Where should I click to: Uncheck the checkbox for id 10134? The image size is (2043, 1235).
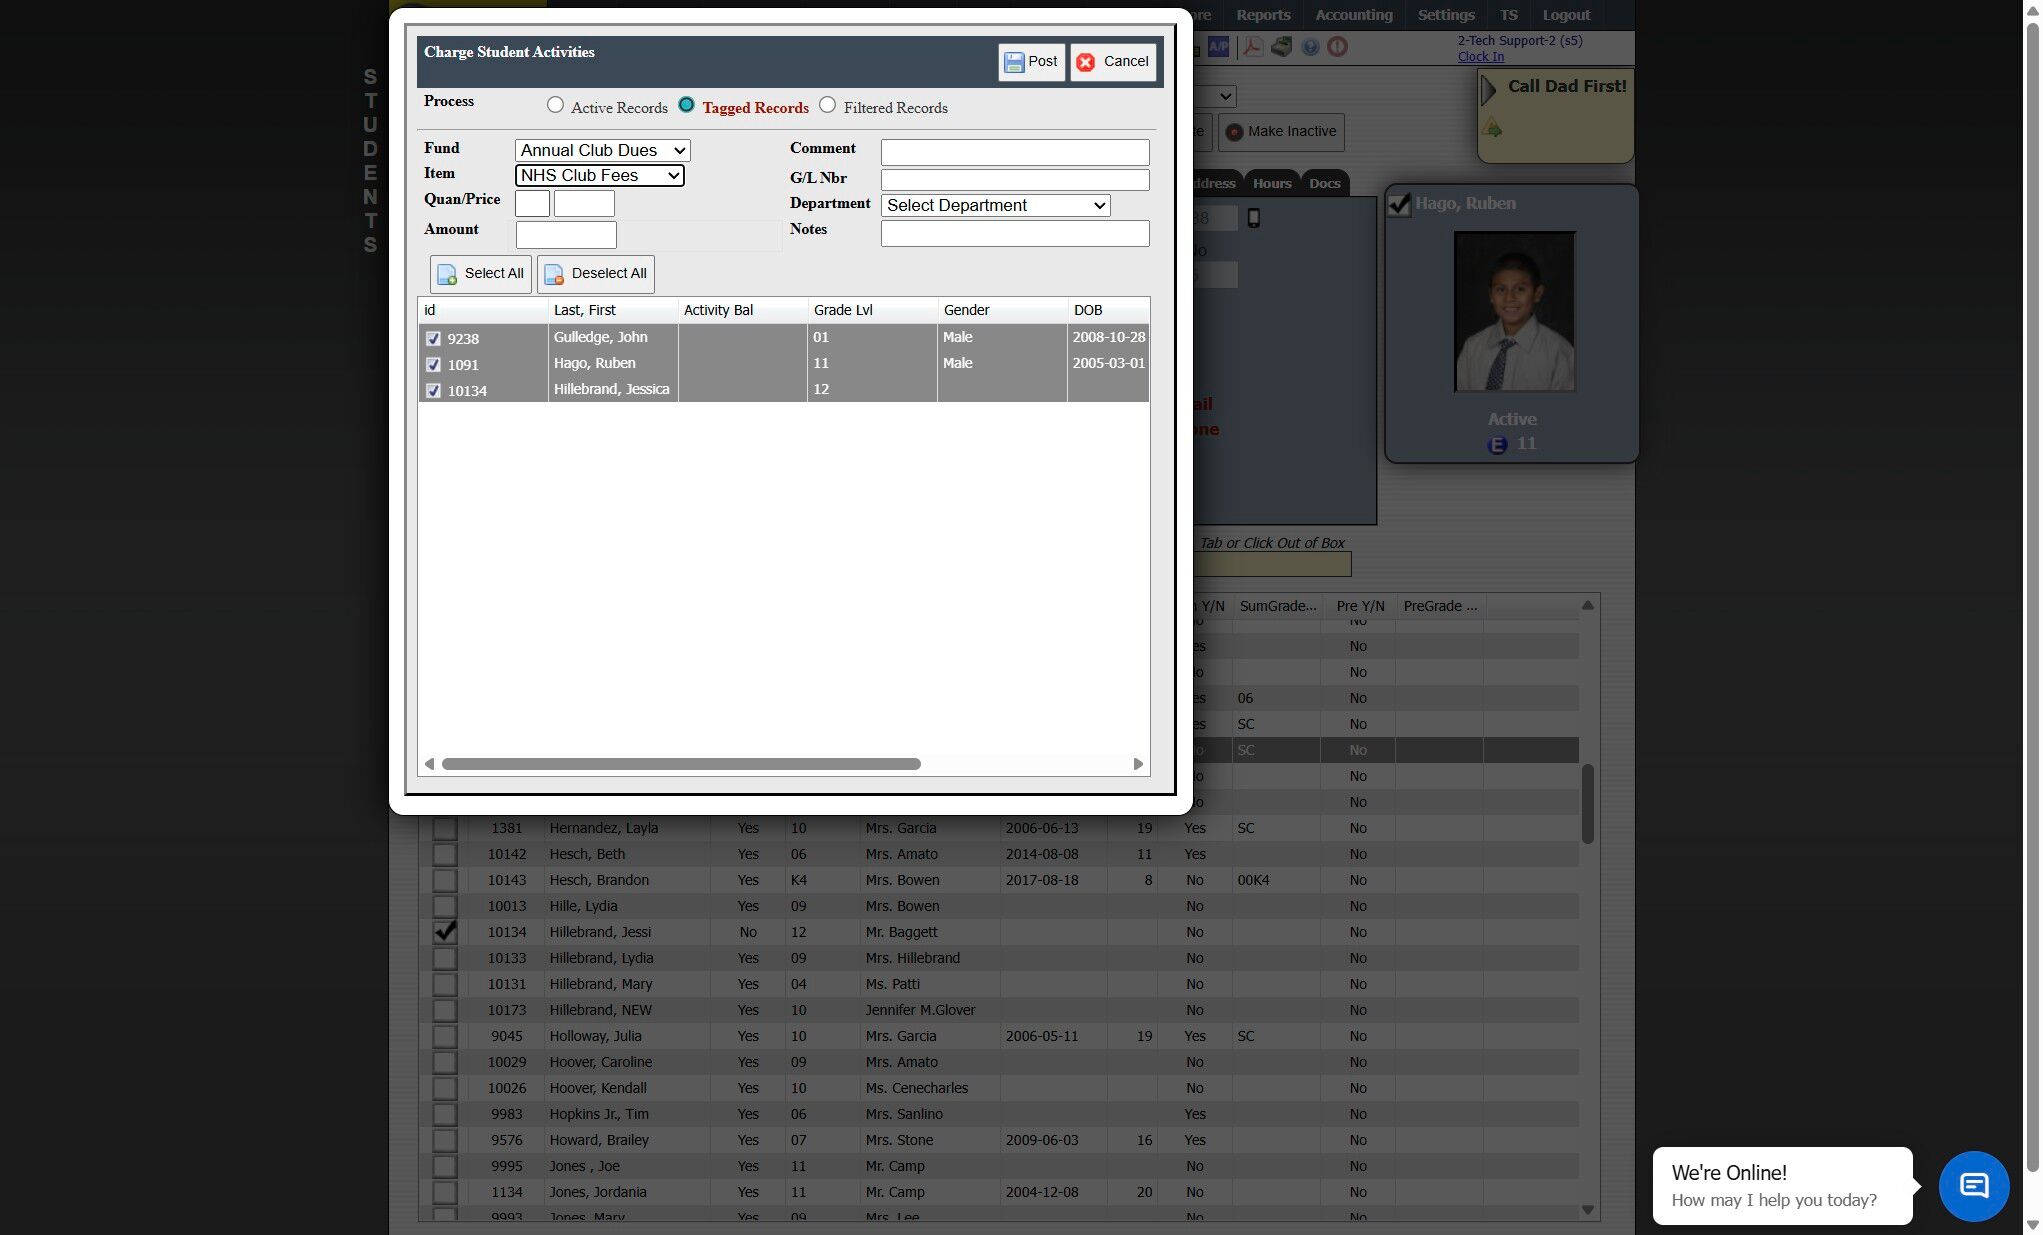(x=433, y=391)
